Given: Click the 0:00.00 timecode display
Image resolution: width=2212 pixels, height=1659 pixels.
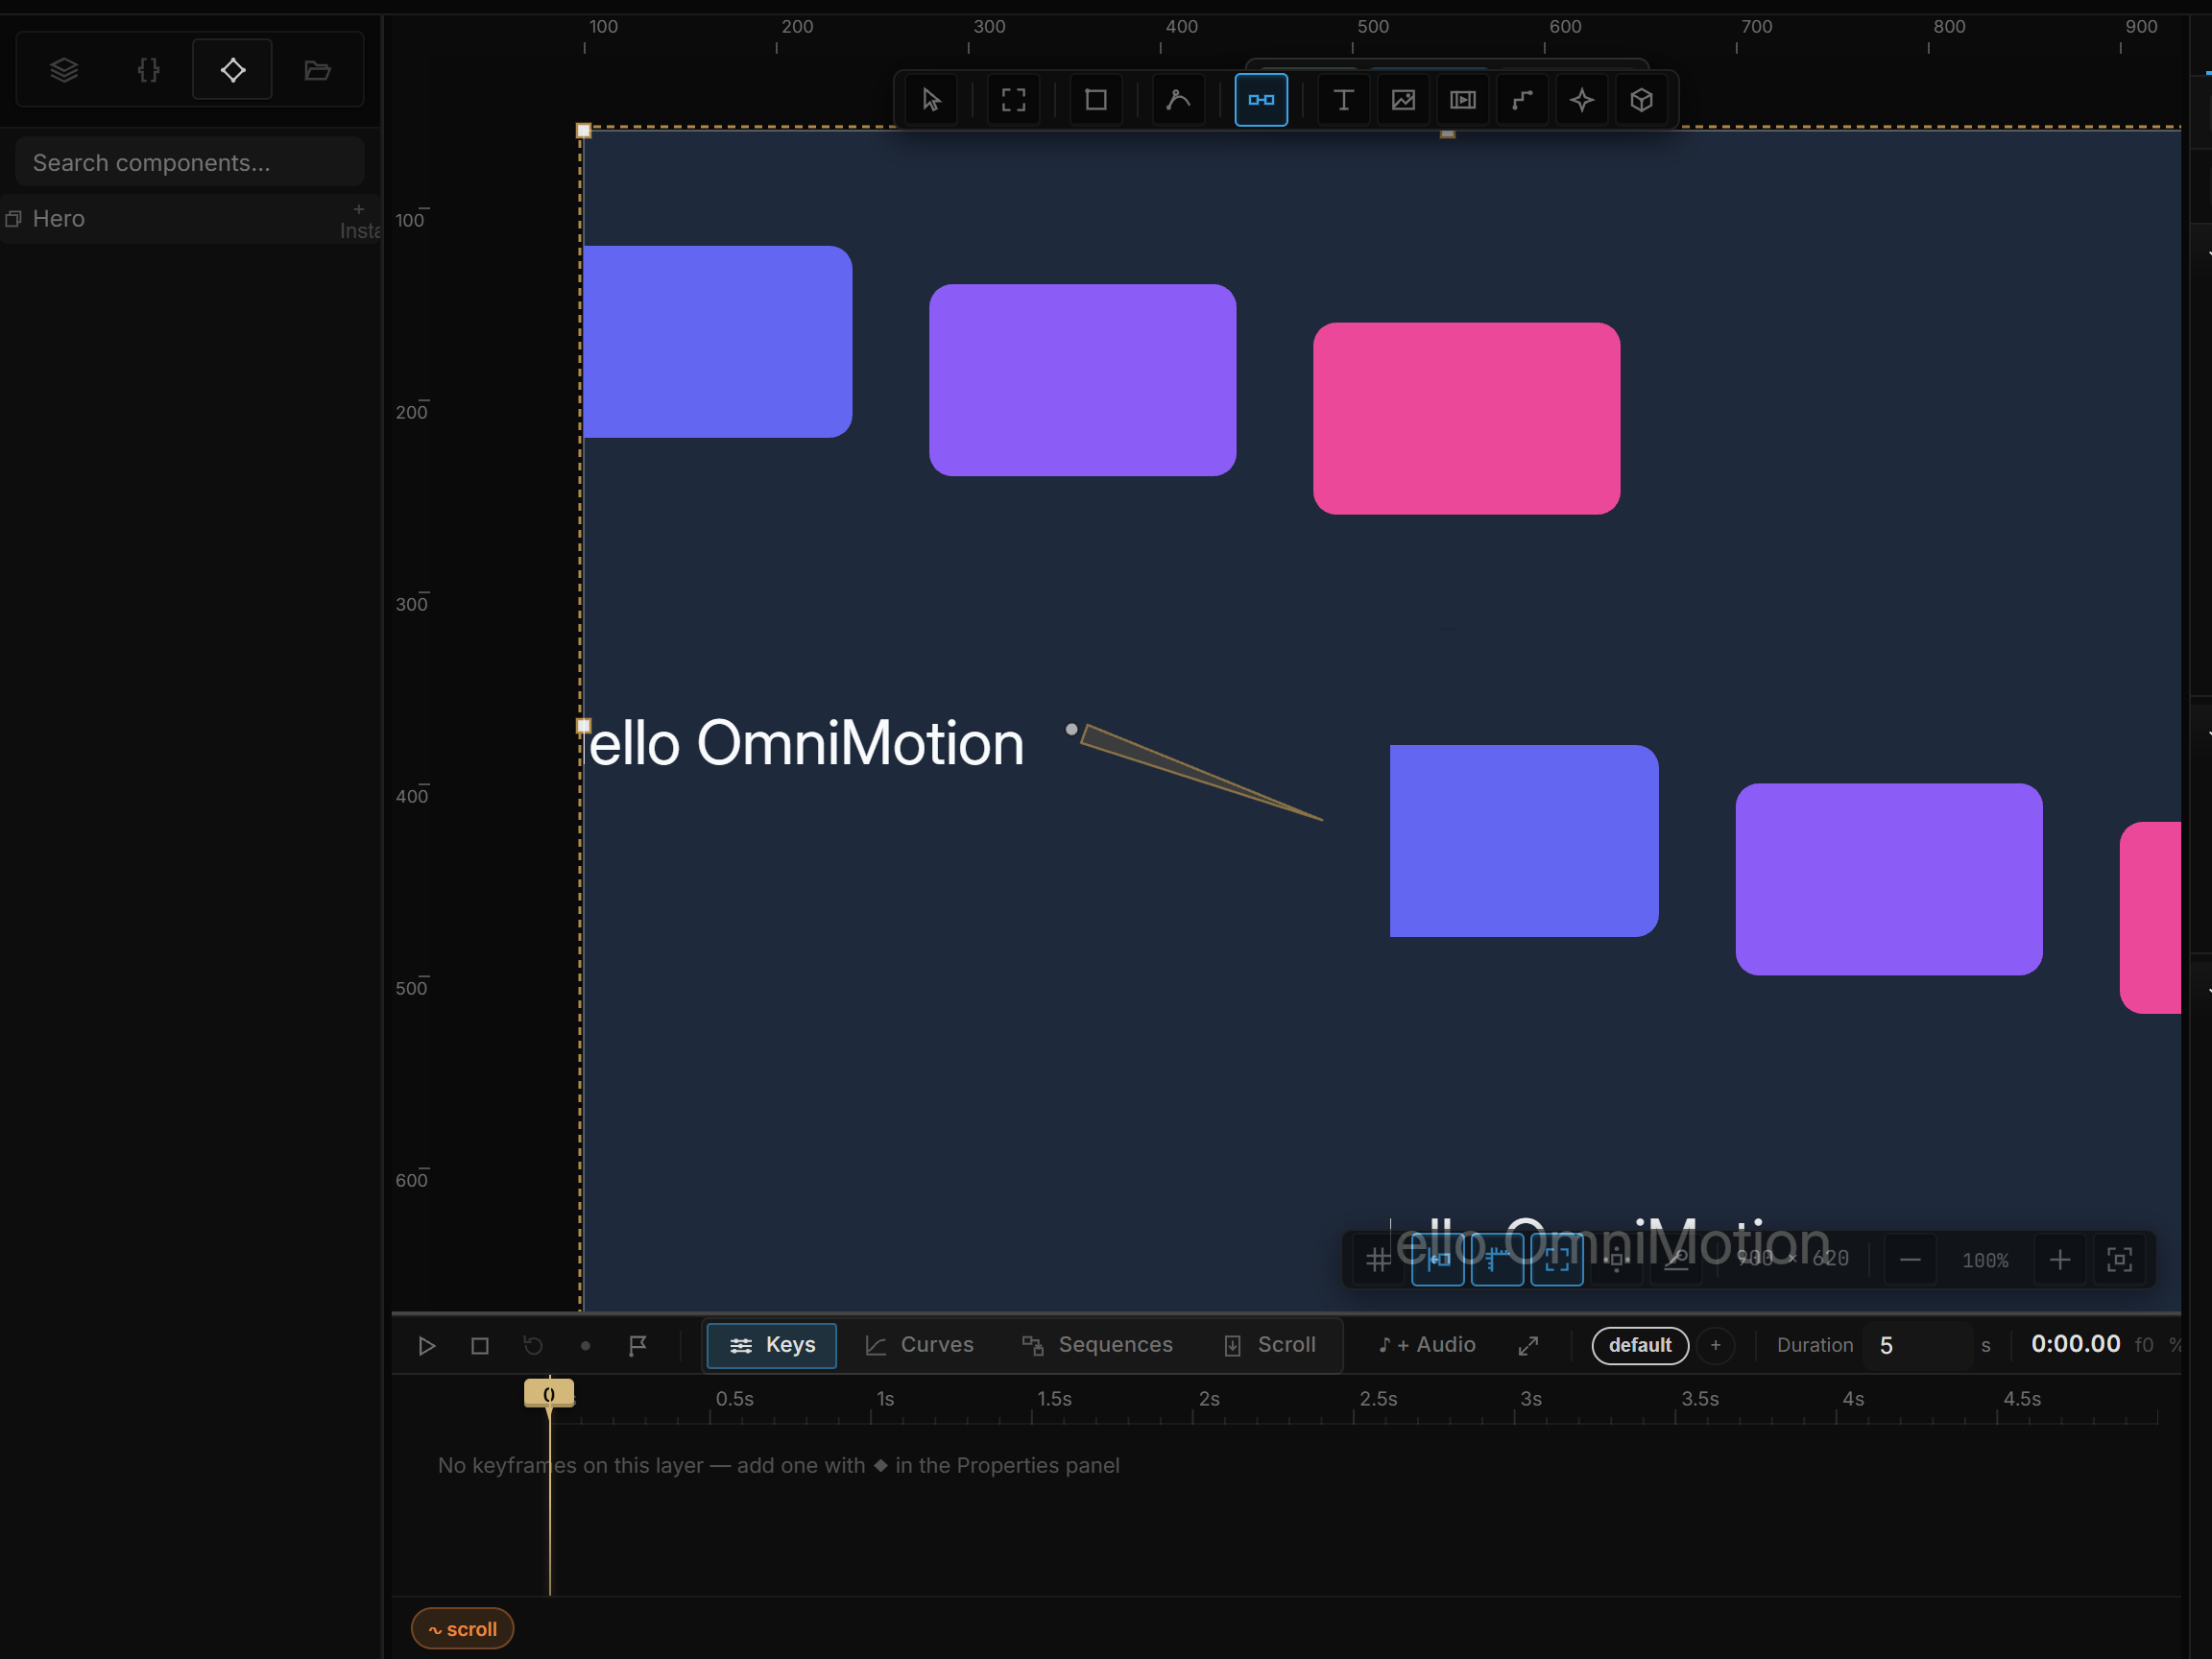Looking at the screenshot, I should click(2075, 1344).
